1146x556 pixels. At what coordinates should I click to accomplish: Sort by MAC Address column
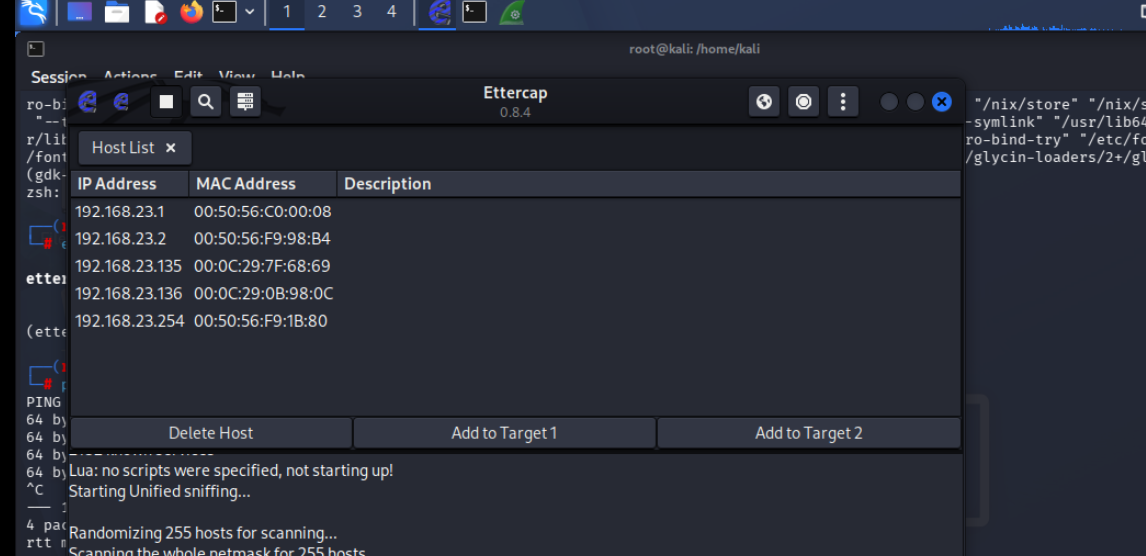click(263, 184)
